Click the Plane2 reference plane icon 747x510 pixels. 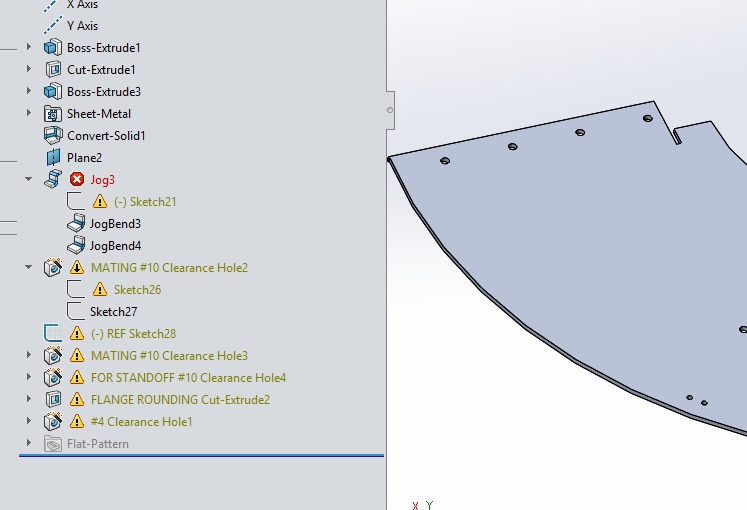[53, 158]
